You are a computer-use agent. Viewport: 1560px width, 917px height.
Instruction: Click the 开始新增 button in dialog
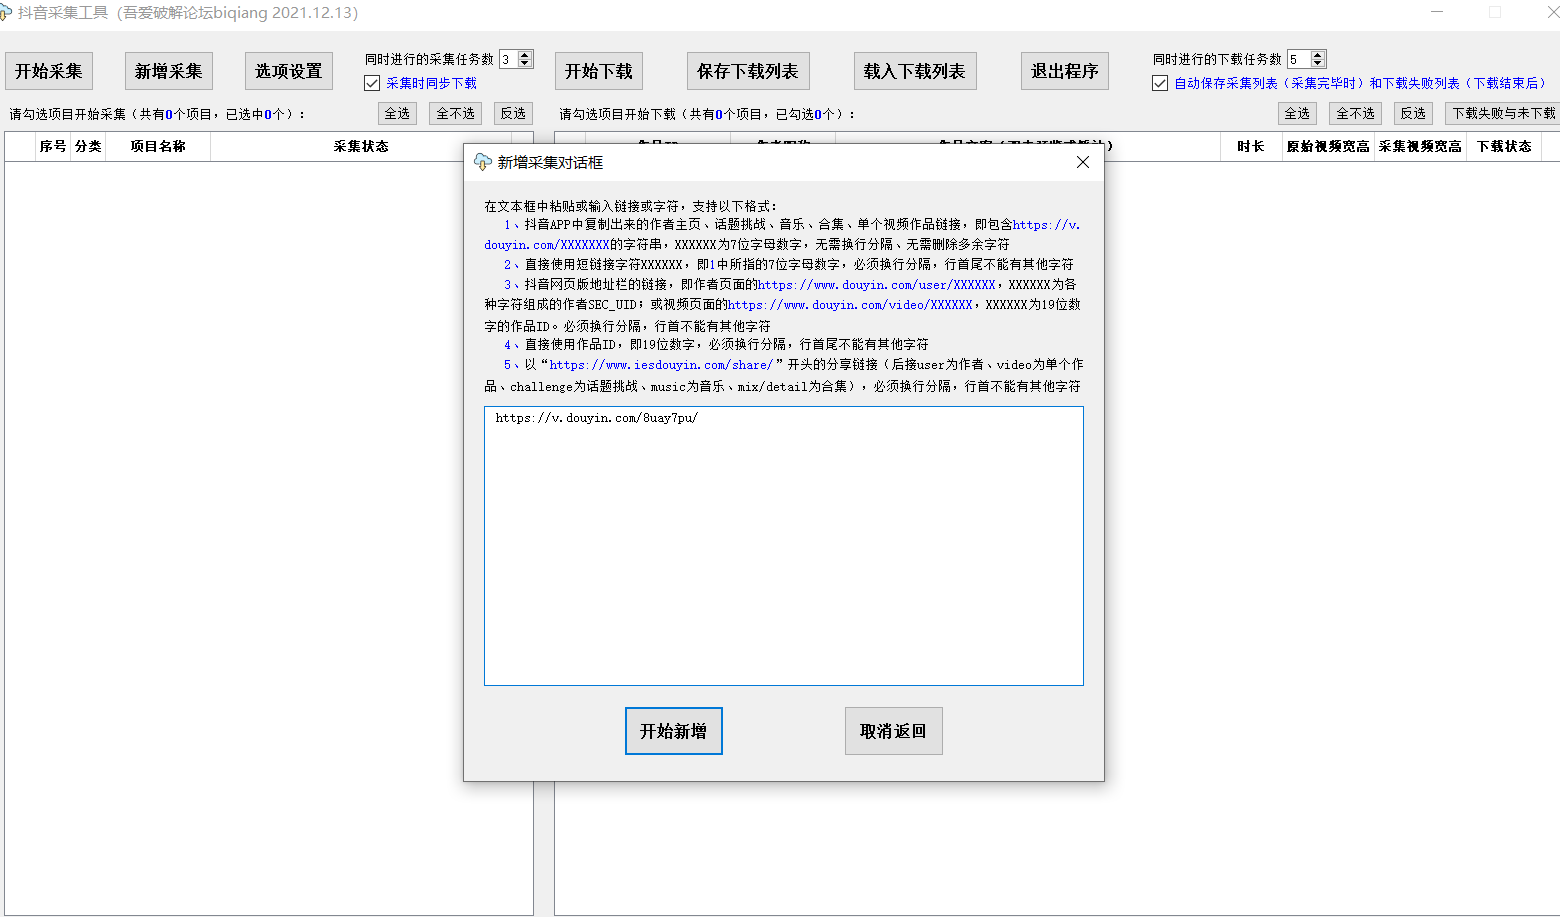coord(673,731)
